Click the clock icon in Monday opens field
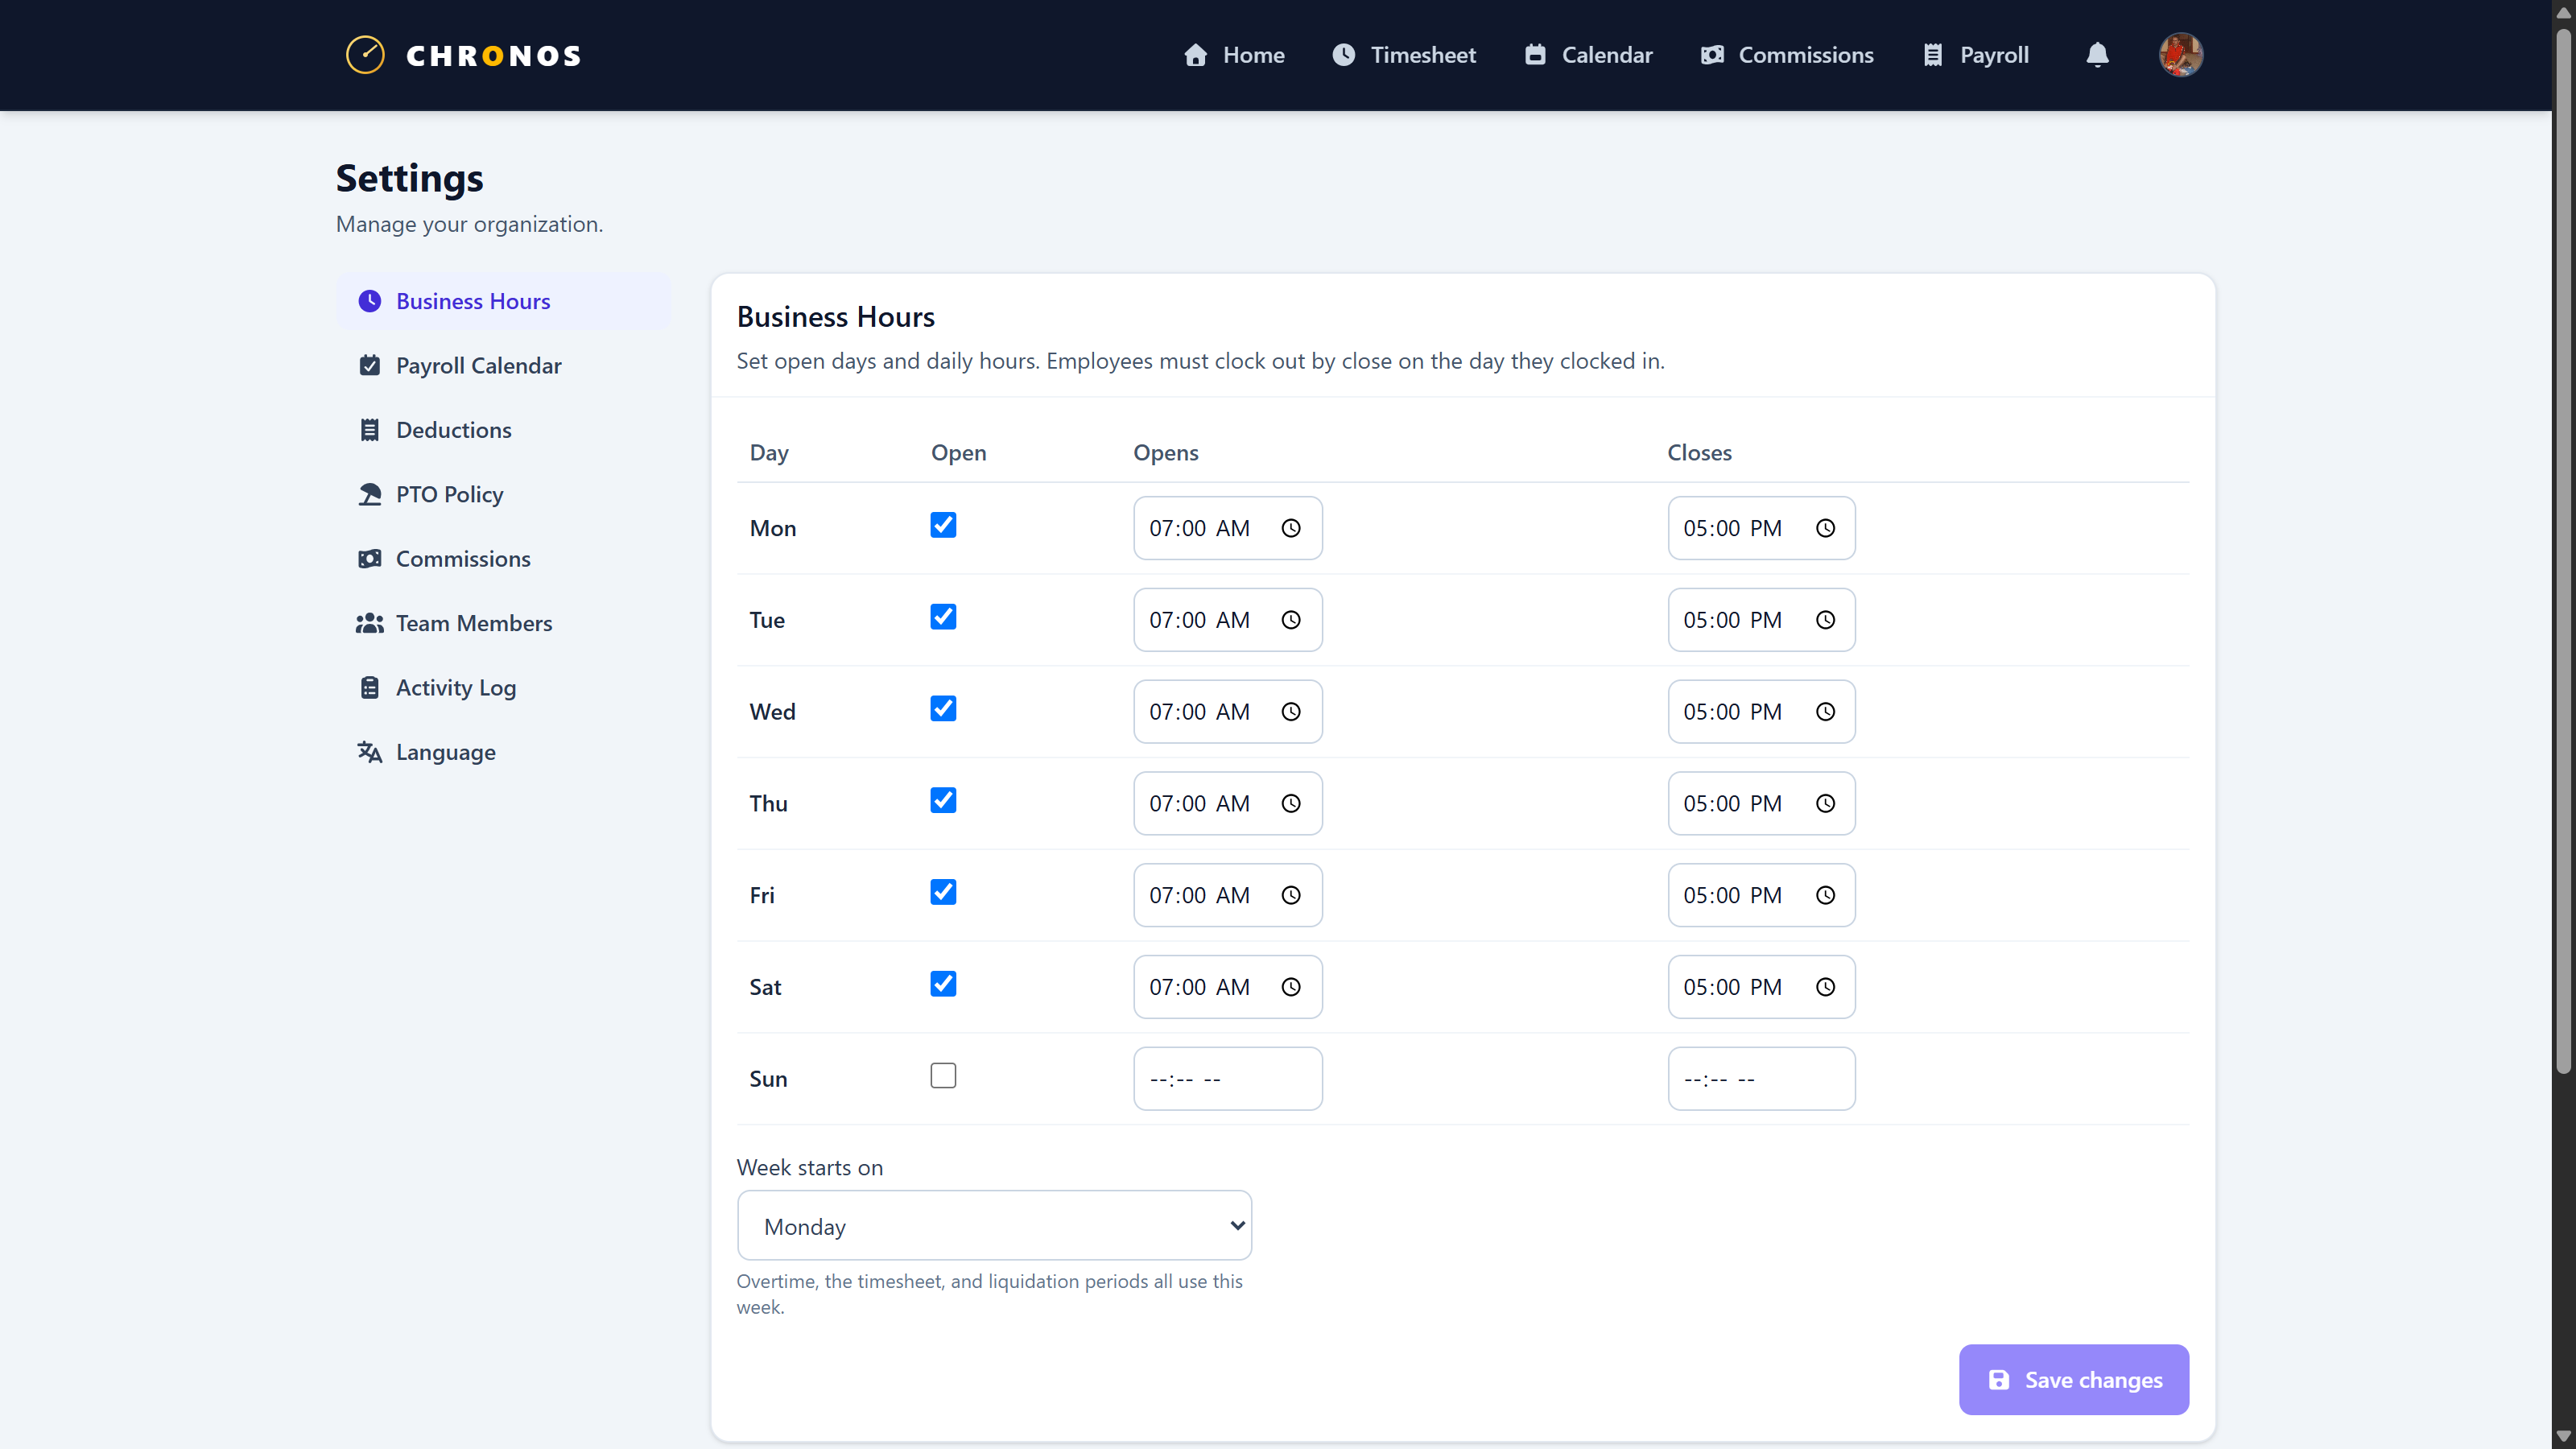 point(1291,528)
